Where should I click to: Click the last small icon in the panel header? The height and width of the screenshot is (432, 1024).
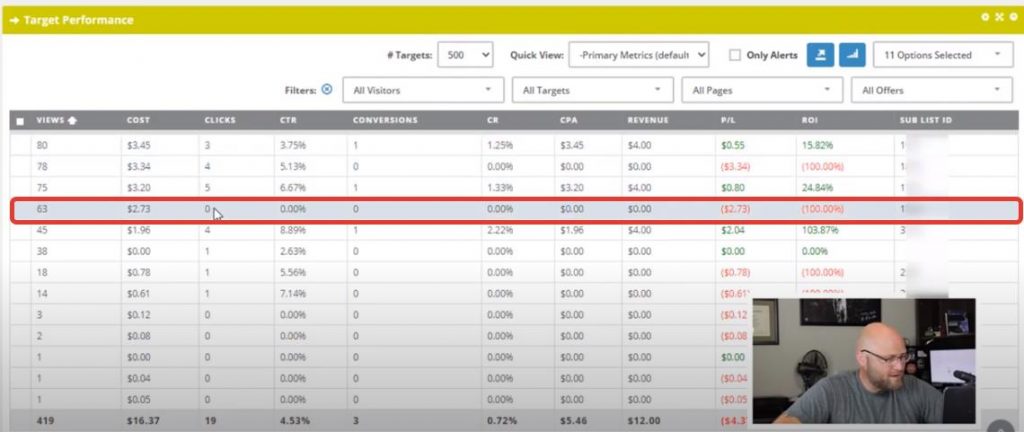[1014, 18]
